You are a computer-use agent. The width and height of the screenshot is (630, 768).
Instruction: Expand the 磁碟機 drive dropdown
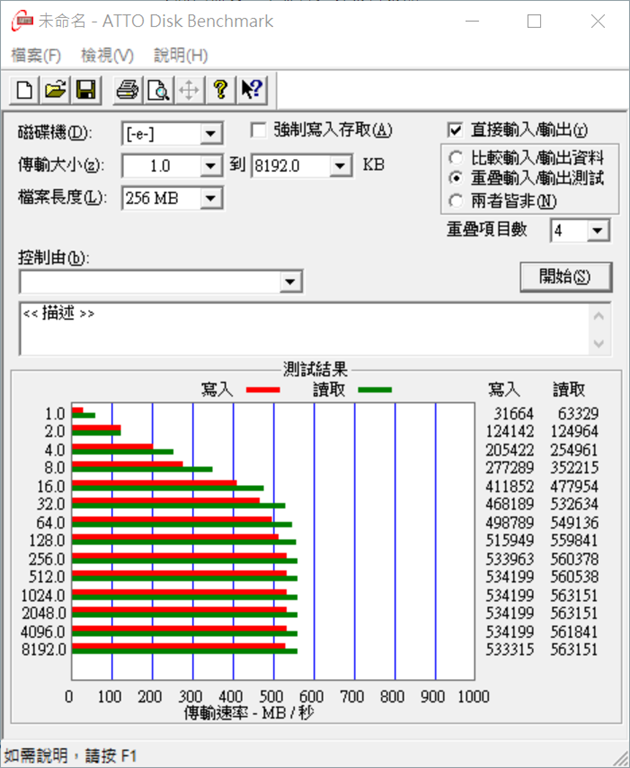210,134
